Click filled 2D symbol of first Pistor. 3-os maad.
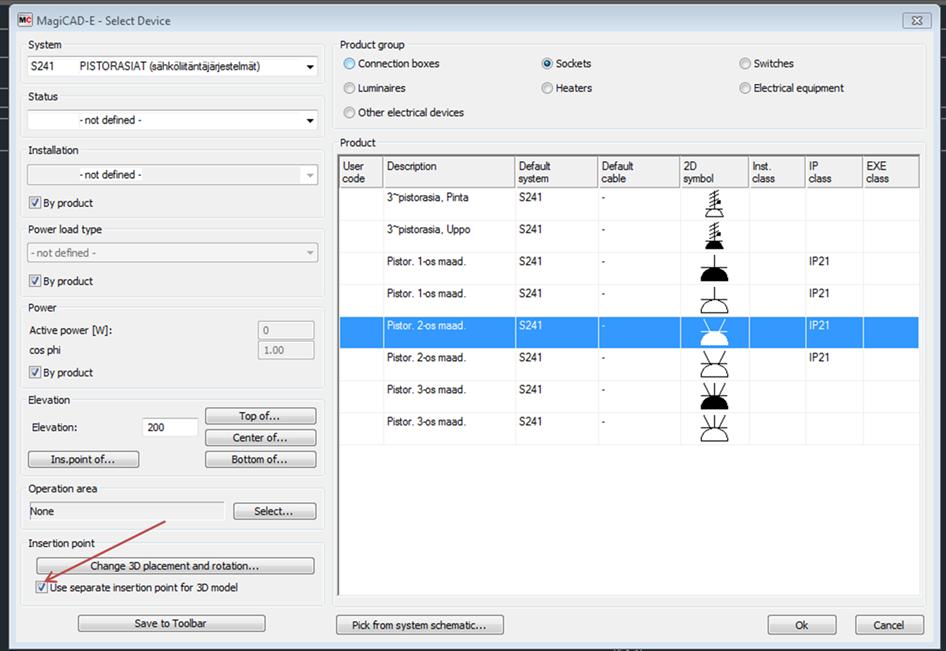This screenshot has height=651, width=946. click(x=714, y=396)
